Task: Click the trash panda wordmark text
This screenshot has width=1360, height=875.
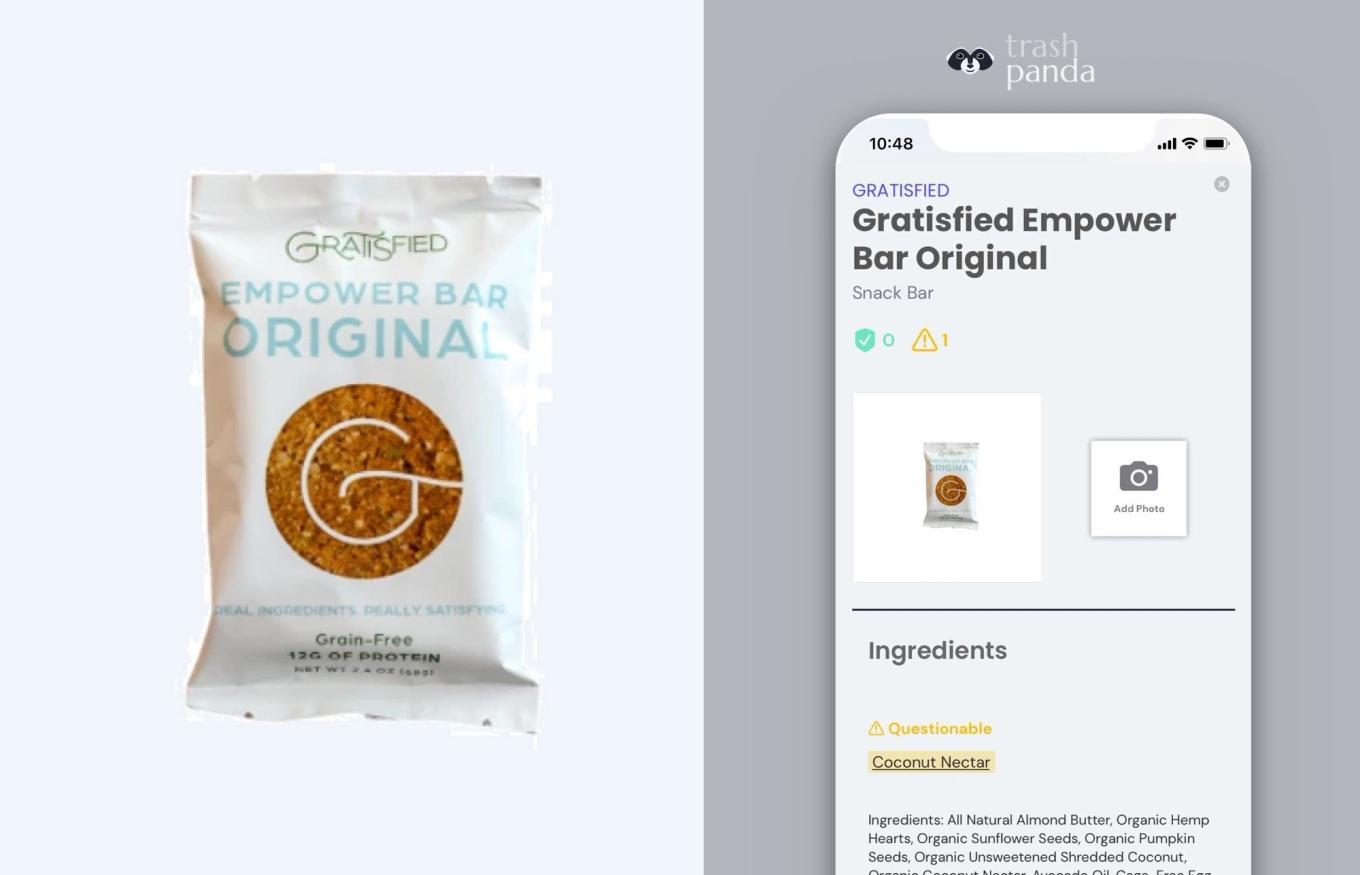Action: 1050,60
